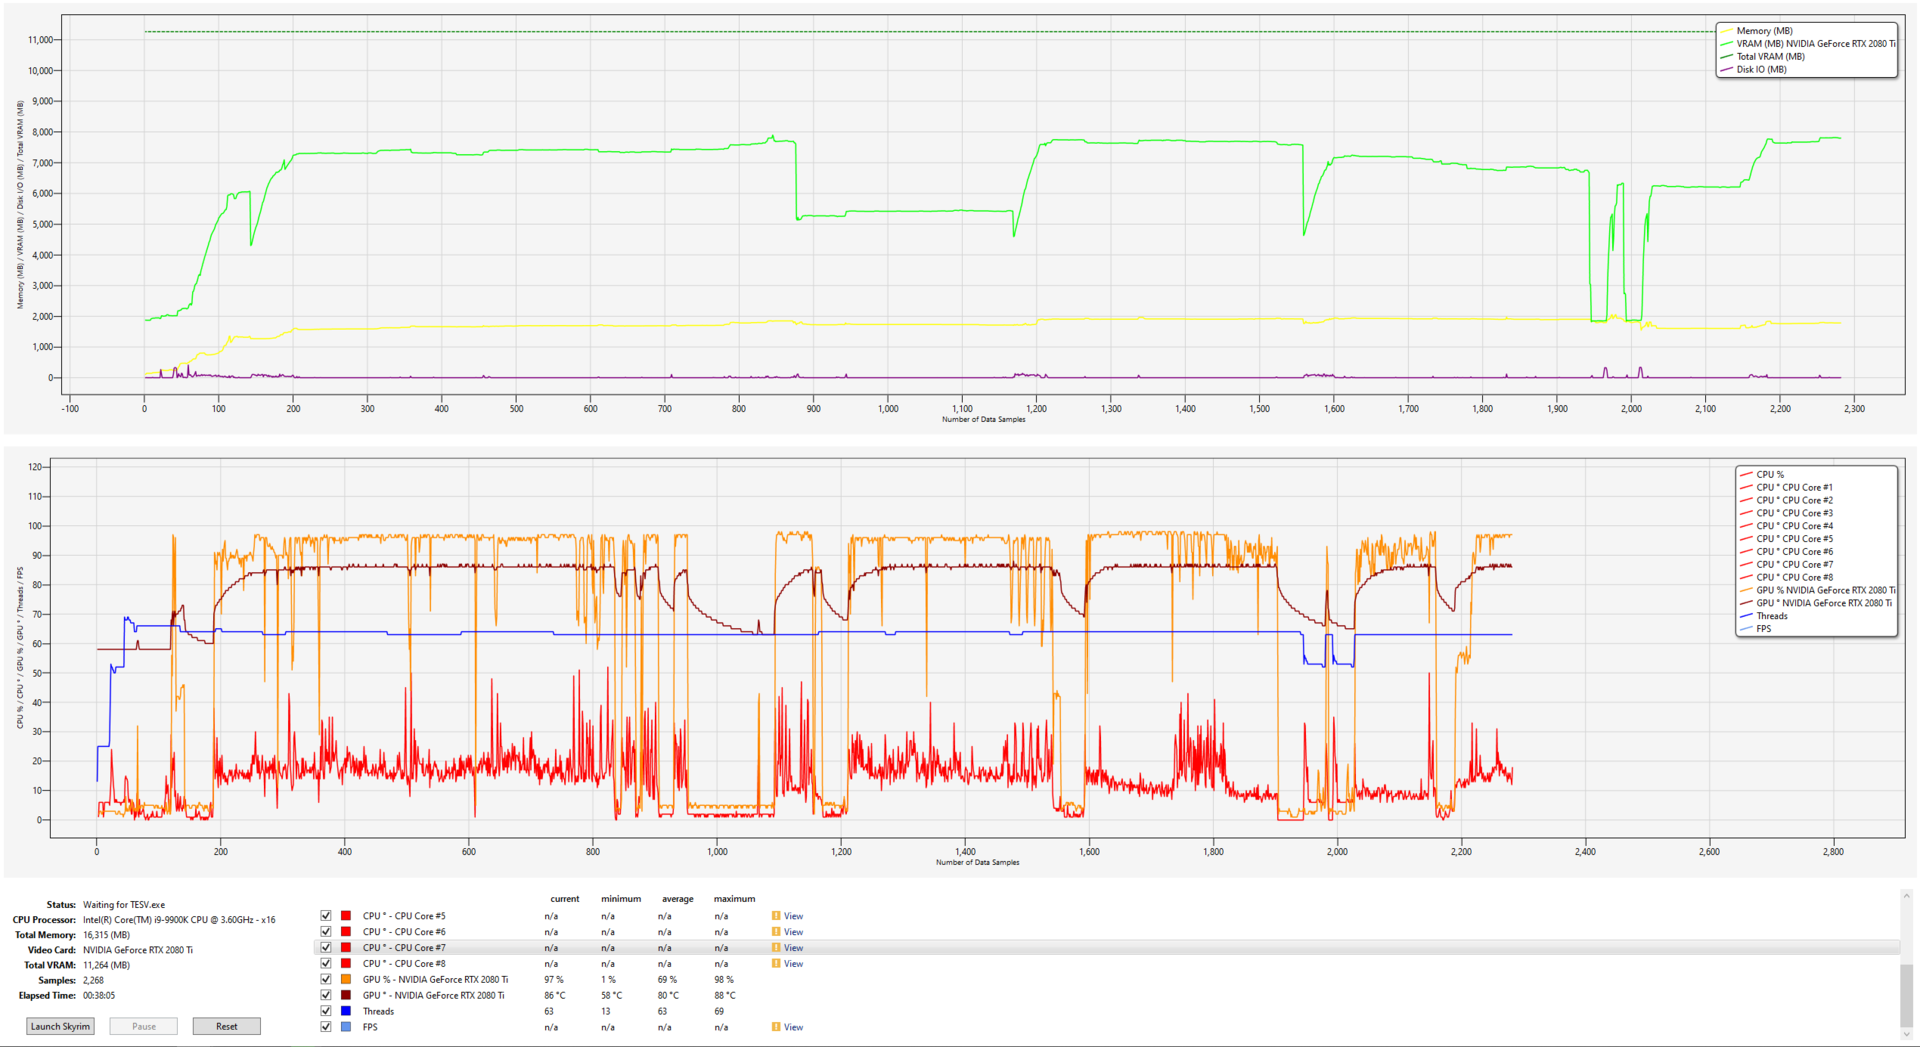This screenshot has width=1920, height=1047.
Task: Uncheck the CPU Core #5 checkbox
Action: [x=326, y=916]
